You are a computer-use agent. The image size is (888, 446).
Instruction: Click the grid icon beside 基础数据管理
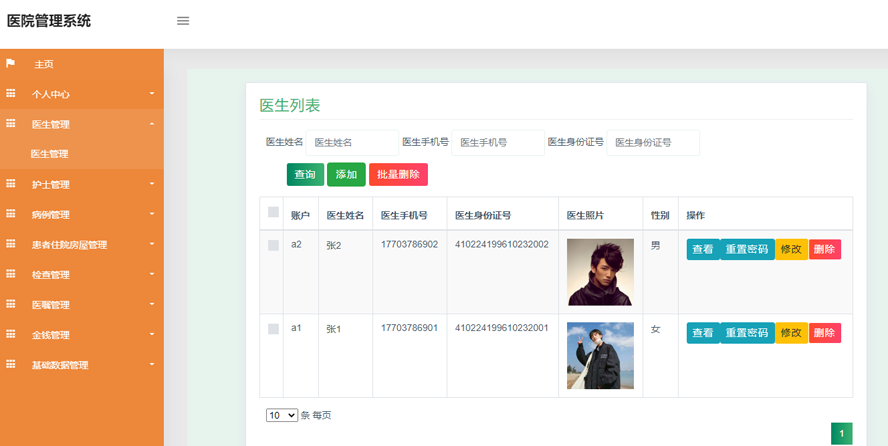11,364
